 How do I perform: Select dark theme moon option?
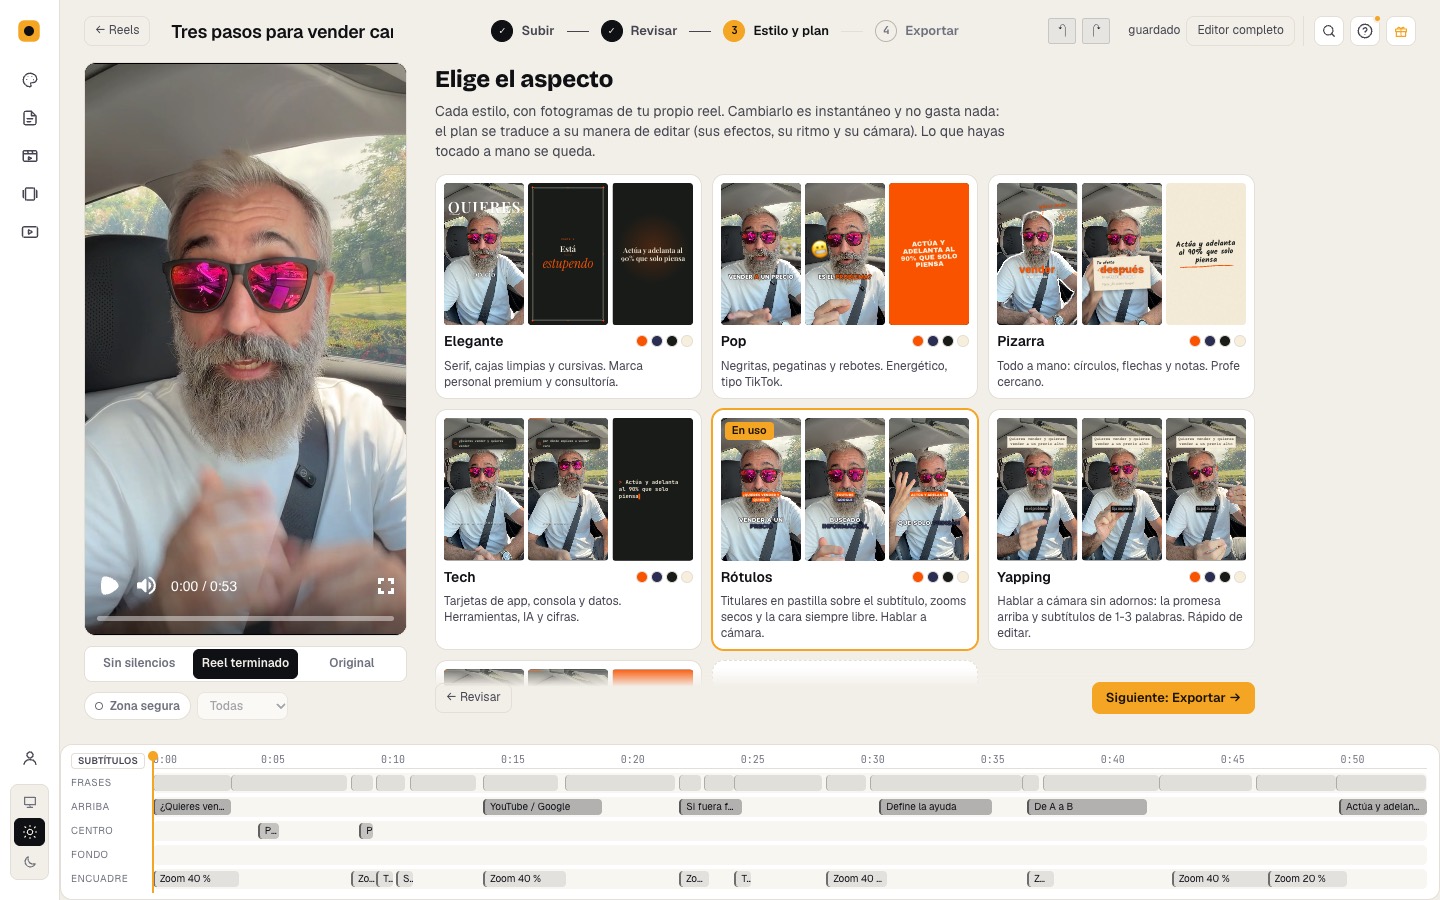click(30, 862)
